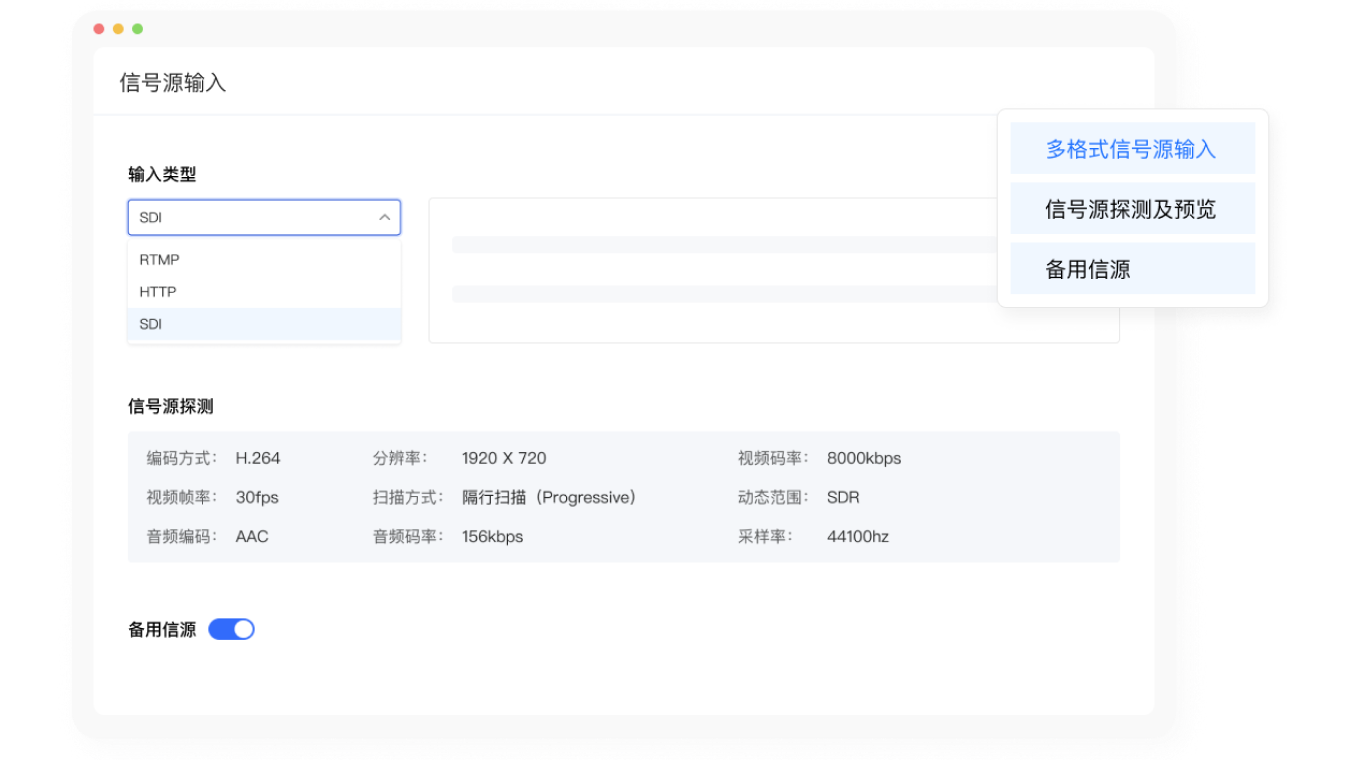The height and width of the screenshot is (760, 1360).
Task: Click the 信号源输入 page title
Action: click(173, 83)
